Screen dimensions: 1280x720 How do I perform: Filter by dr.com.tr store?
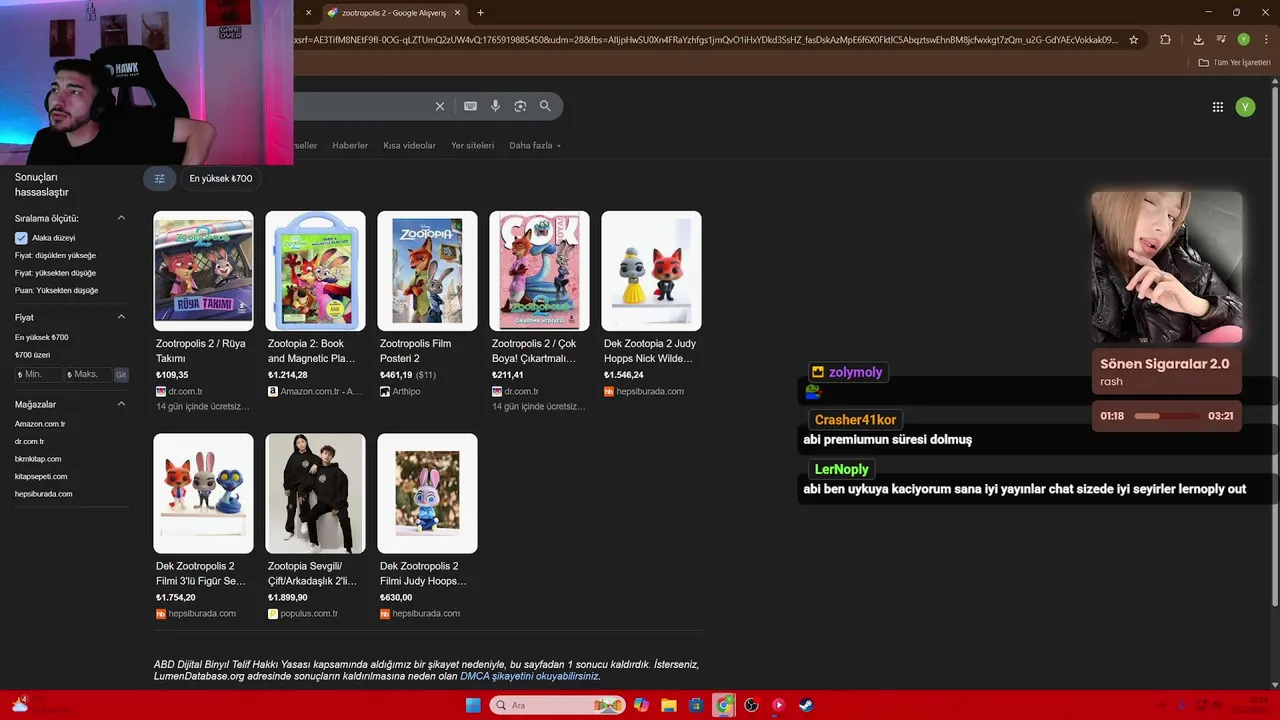pos(29,441)
